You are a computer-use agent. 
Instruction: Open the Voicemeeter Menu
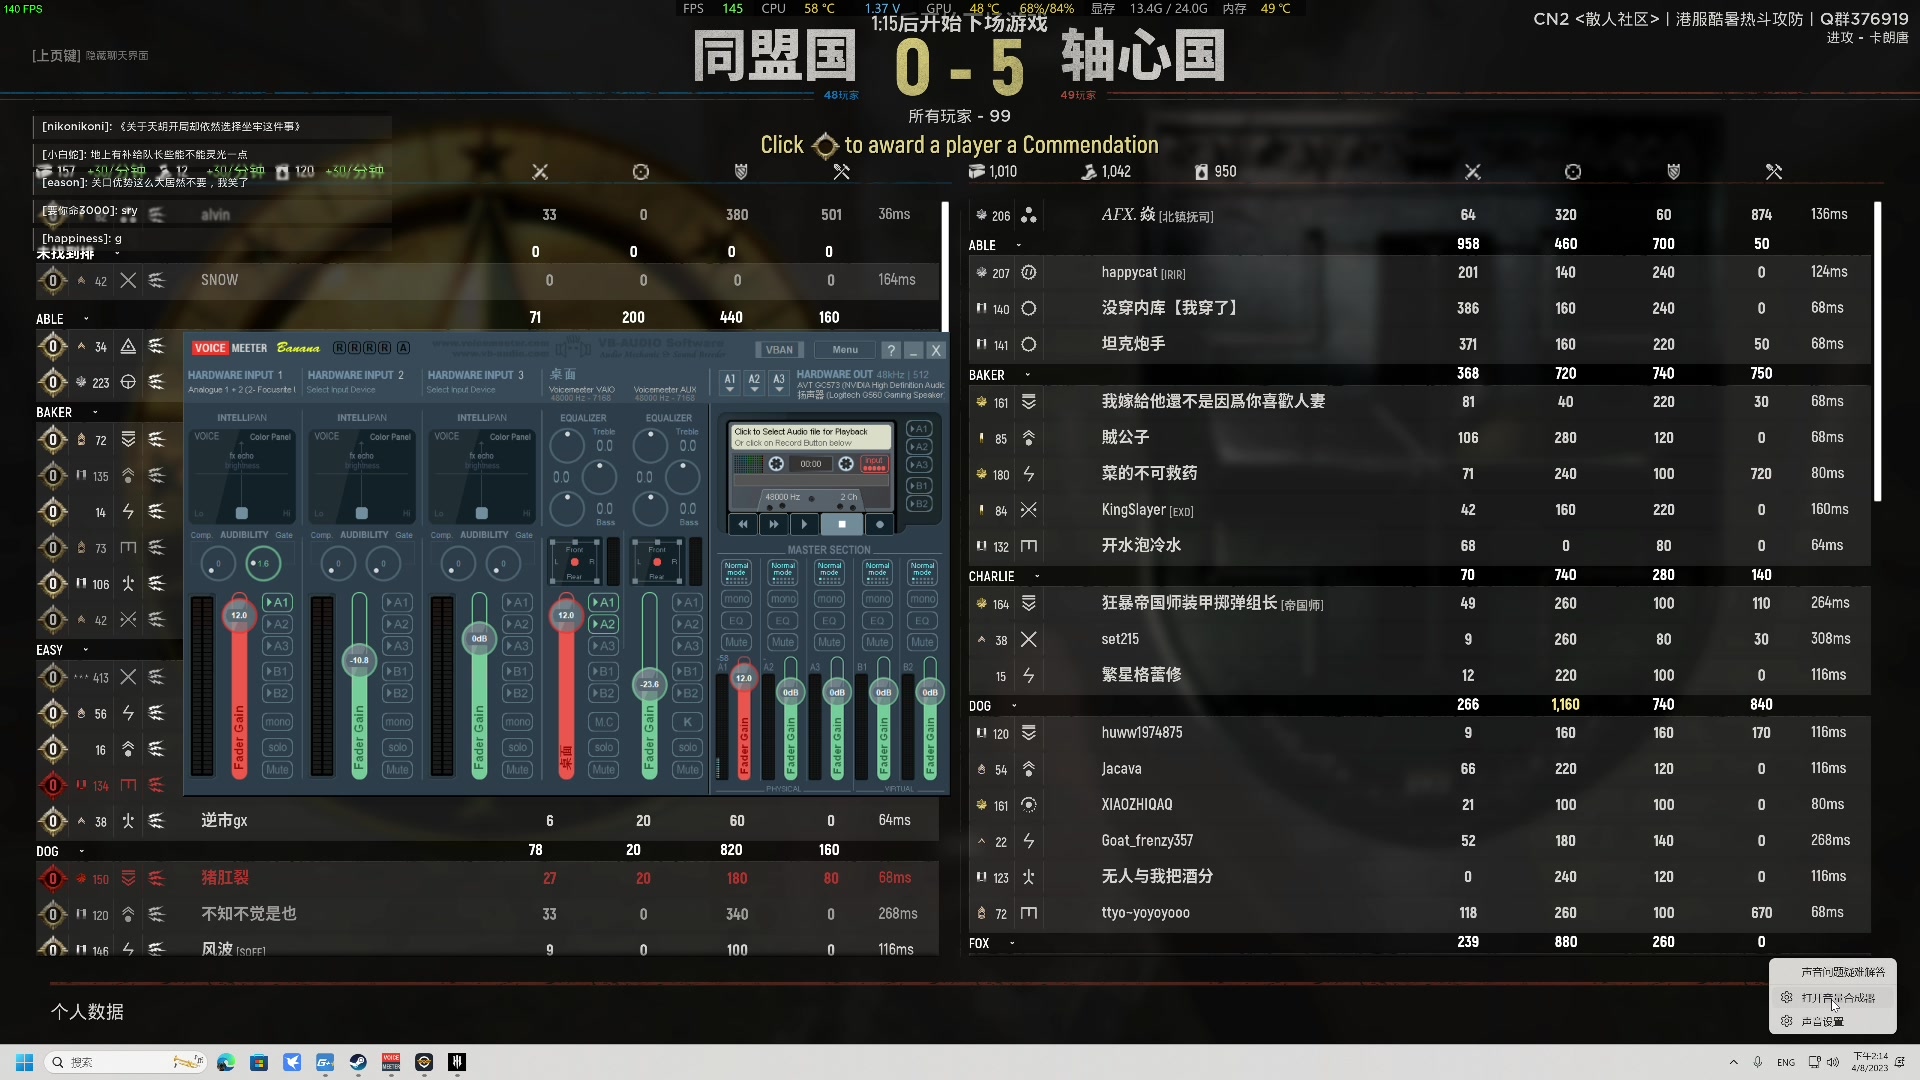click(x=845, y=350)
